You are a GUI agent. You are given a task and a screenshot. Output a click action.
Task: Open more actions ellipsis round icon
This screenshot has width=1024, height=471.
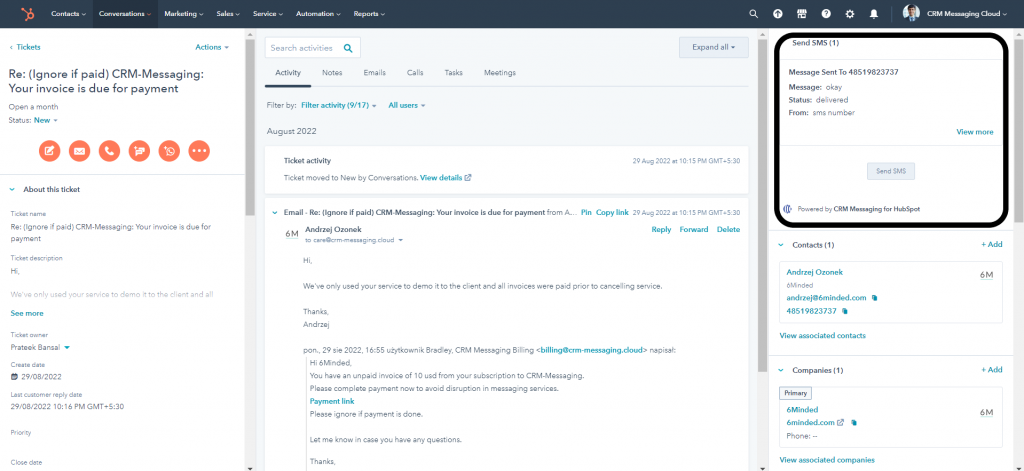(x=199, y=151)
